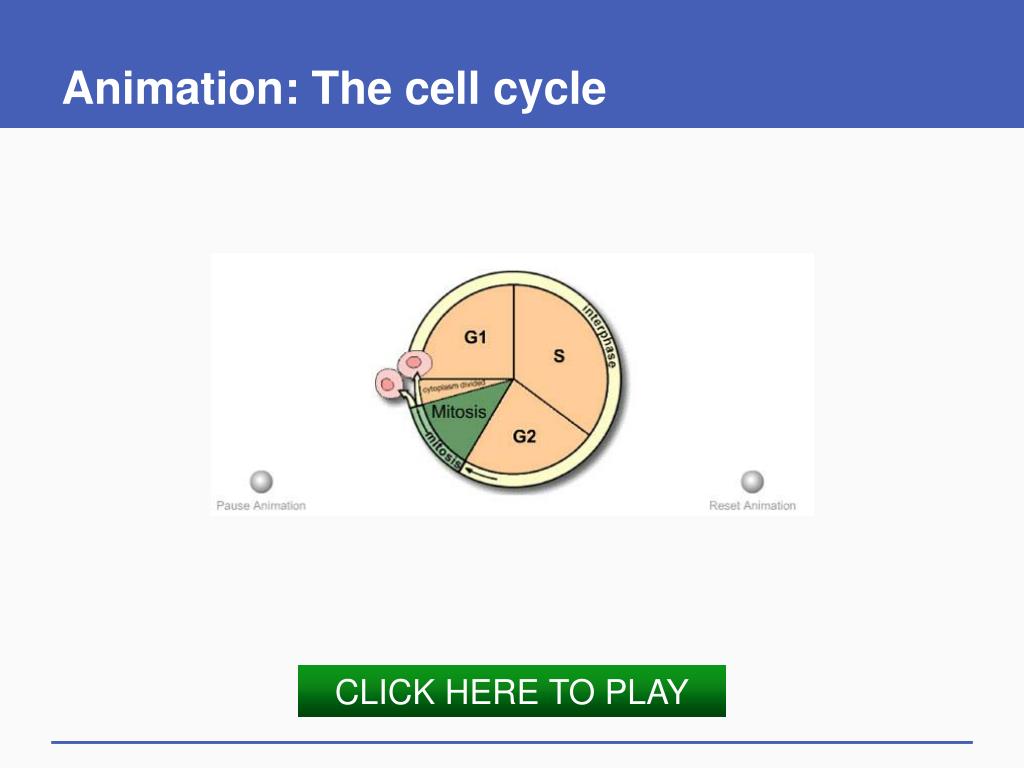
Task: Click the Reset Animation round button
Action: pyautogui.click(x=752, y=482)
